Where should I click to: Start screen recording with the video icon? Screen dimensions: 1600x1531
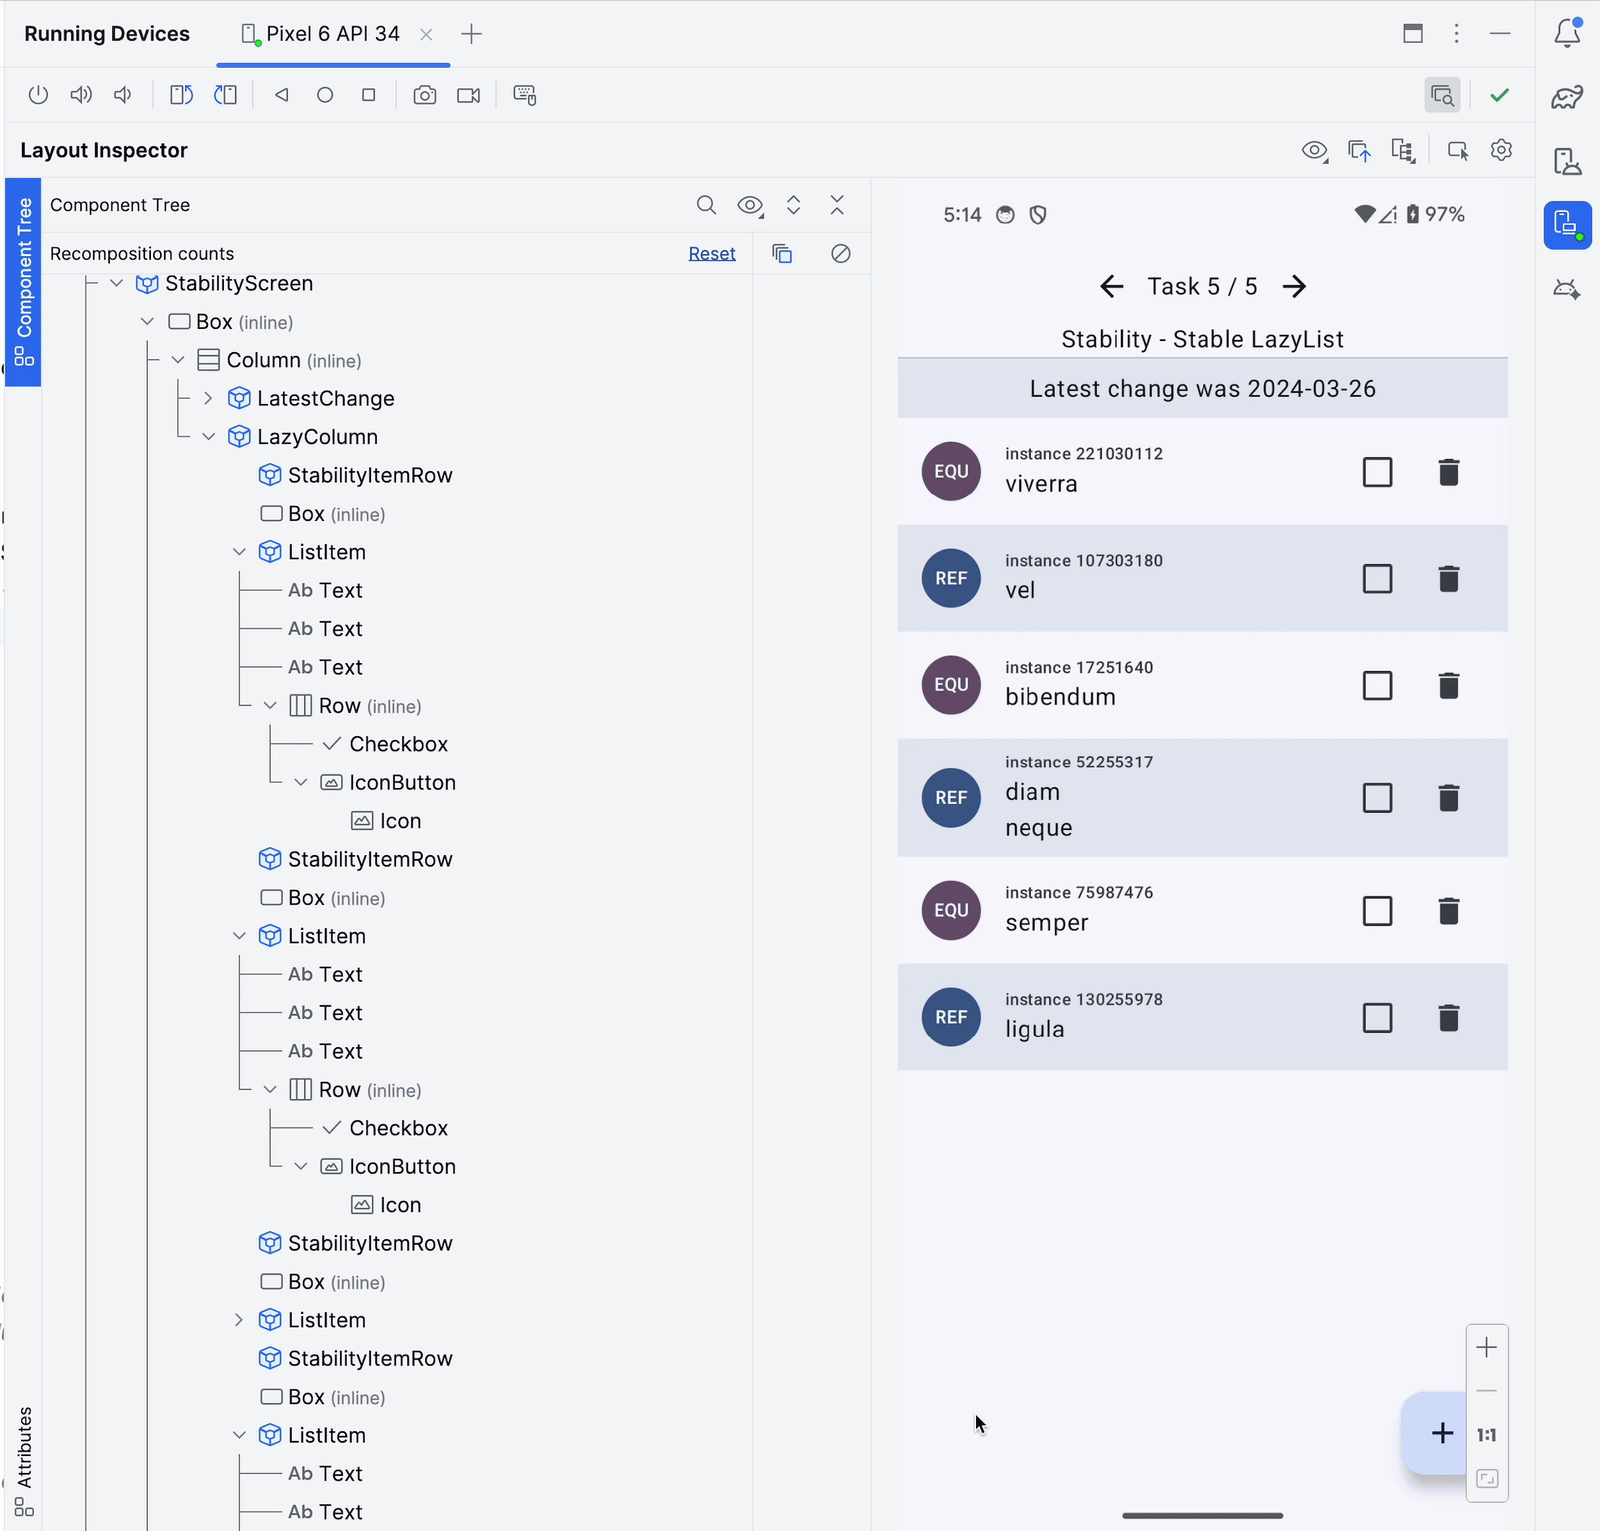point(468,95)
